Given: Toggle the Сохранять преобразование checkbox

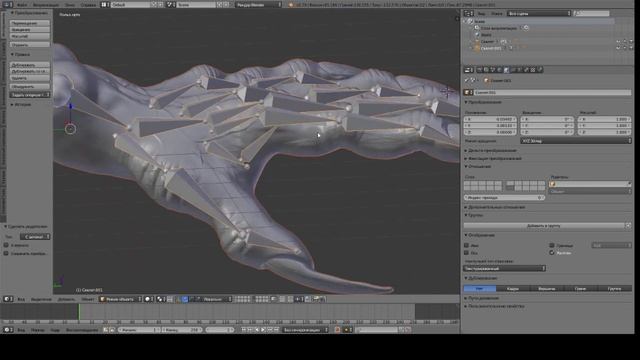Looking at the screenshot, I should click(6, 253).
